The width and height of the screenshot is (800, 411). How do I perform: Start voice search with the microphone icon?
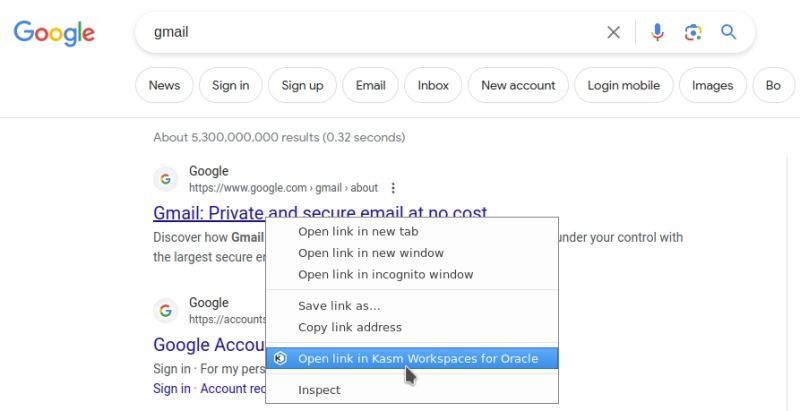click(x=657, y=32)
